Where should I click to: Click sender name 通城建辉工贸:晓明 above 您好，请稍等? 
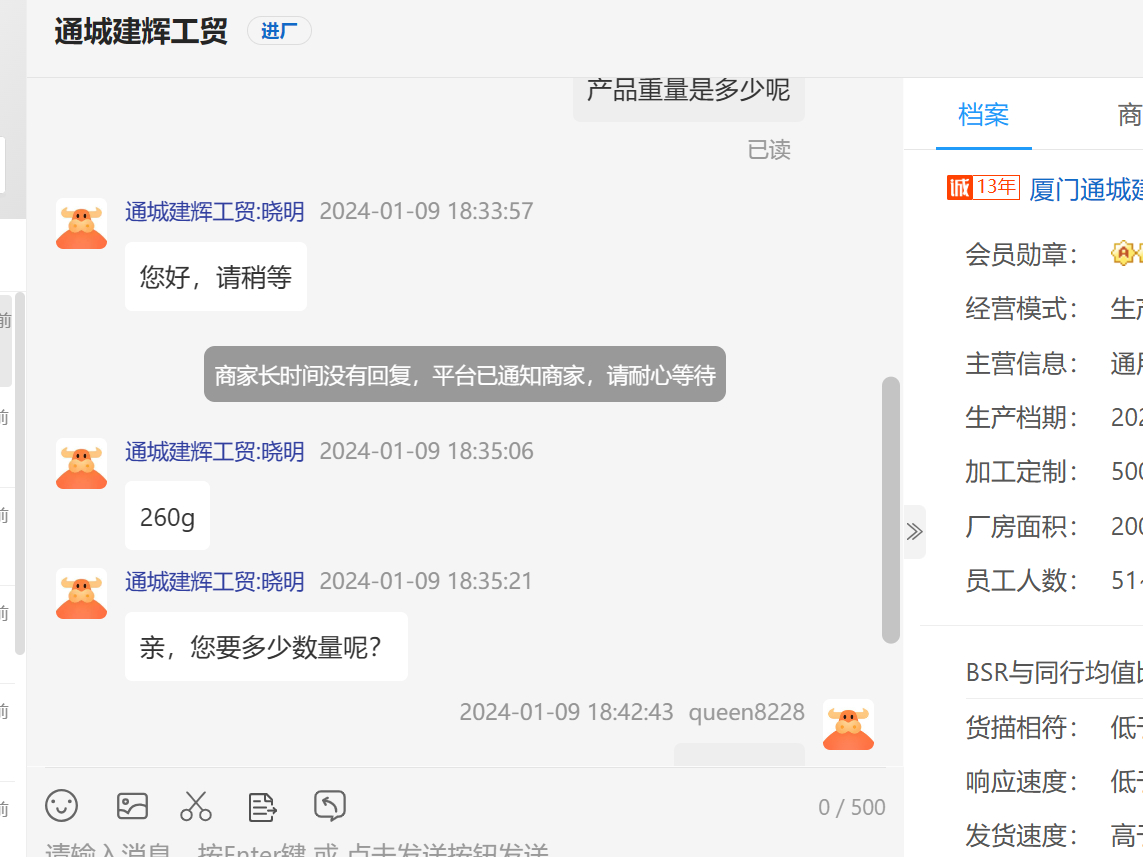tap(214, 211)
